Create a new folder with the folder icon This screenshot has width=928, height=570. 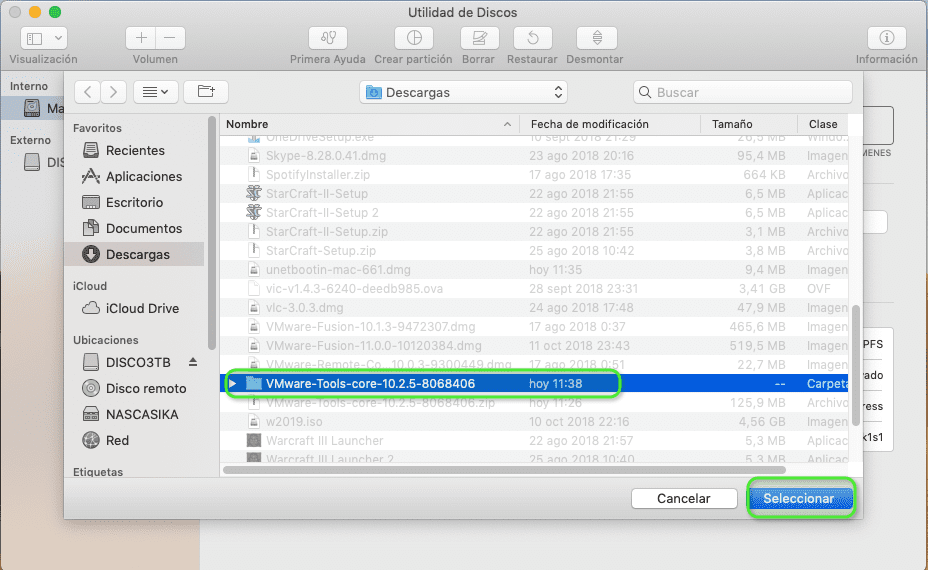[206, 92]
